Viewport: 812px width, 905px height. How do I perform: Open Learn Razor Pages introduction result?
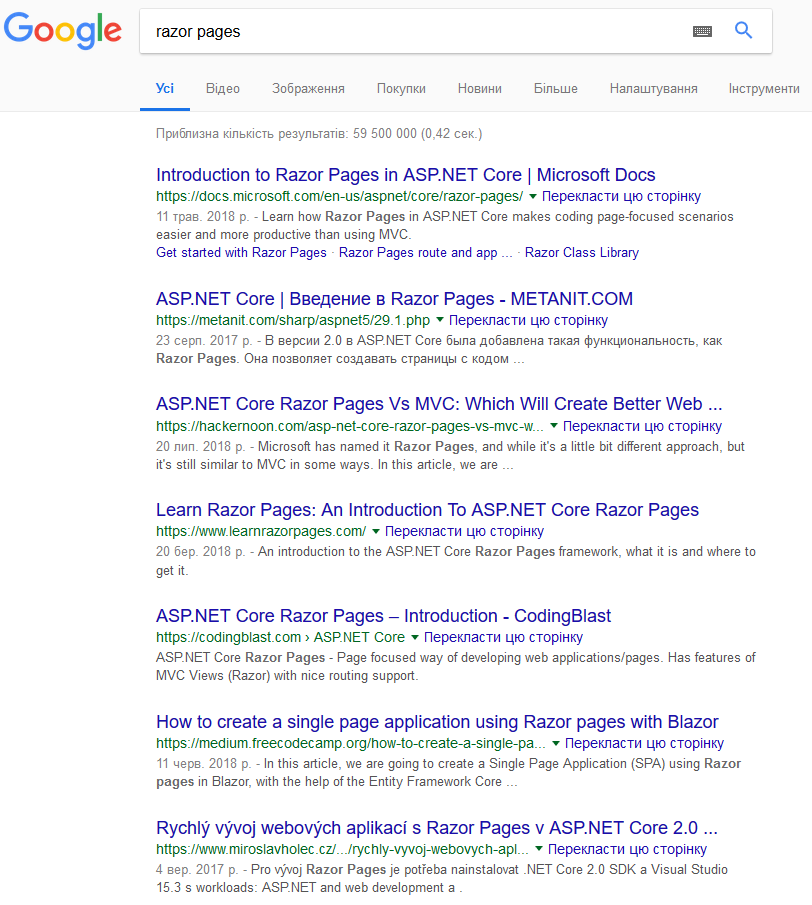(x=427, y=510)
